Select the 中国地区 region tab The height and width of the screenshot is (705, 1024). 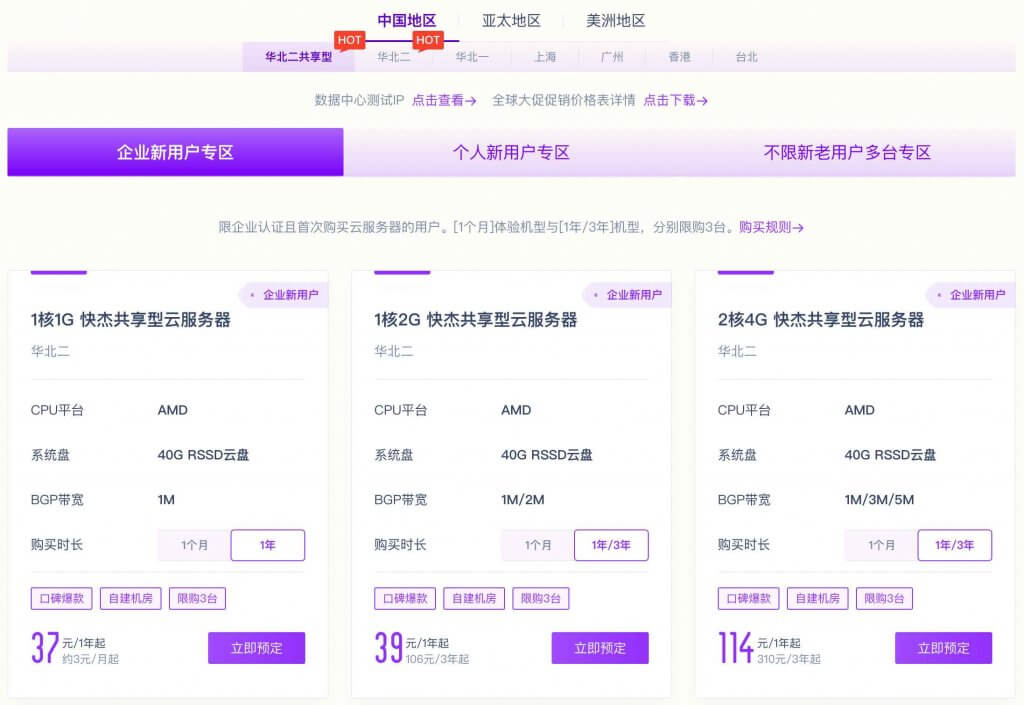click(406, 20)
